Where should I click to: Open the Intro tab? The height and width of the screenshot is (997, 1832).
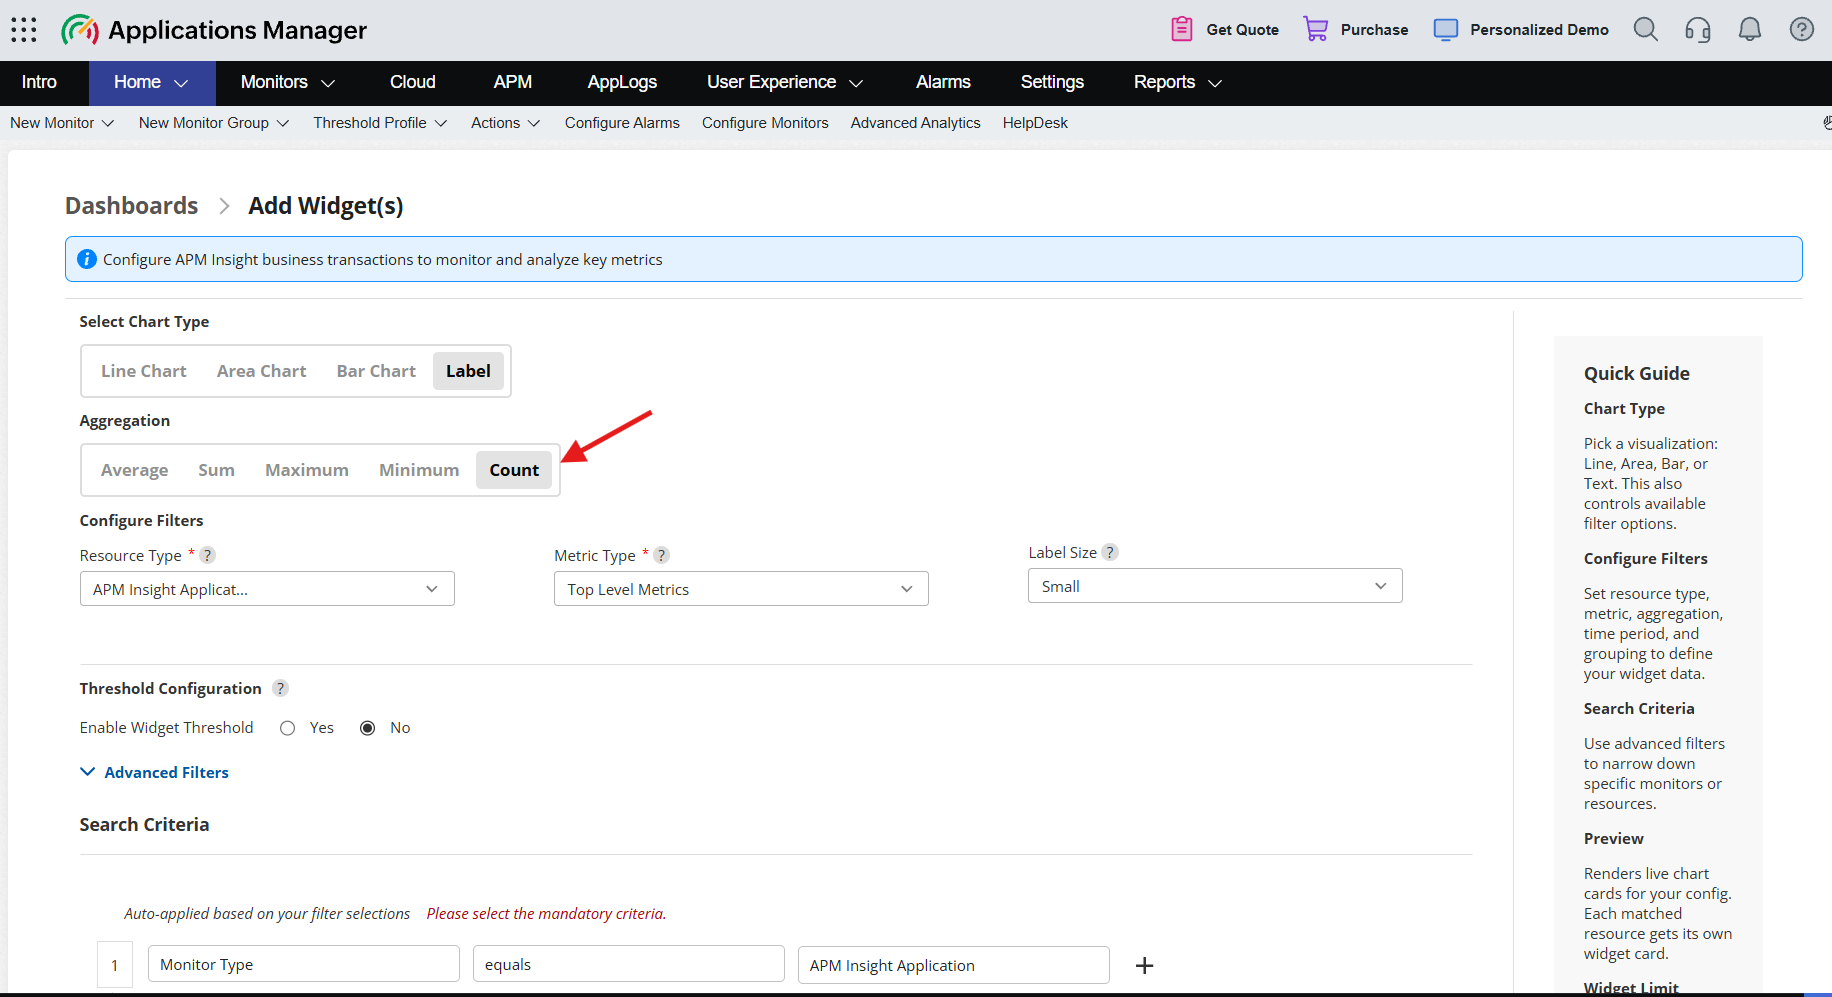[39, 82]
